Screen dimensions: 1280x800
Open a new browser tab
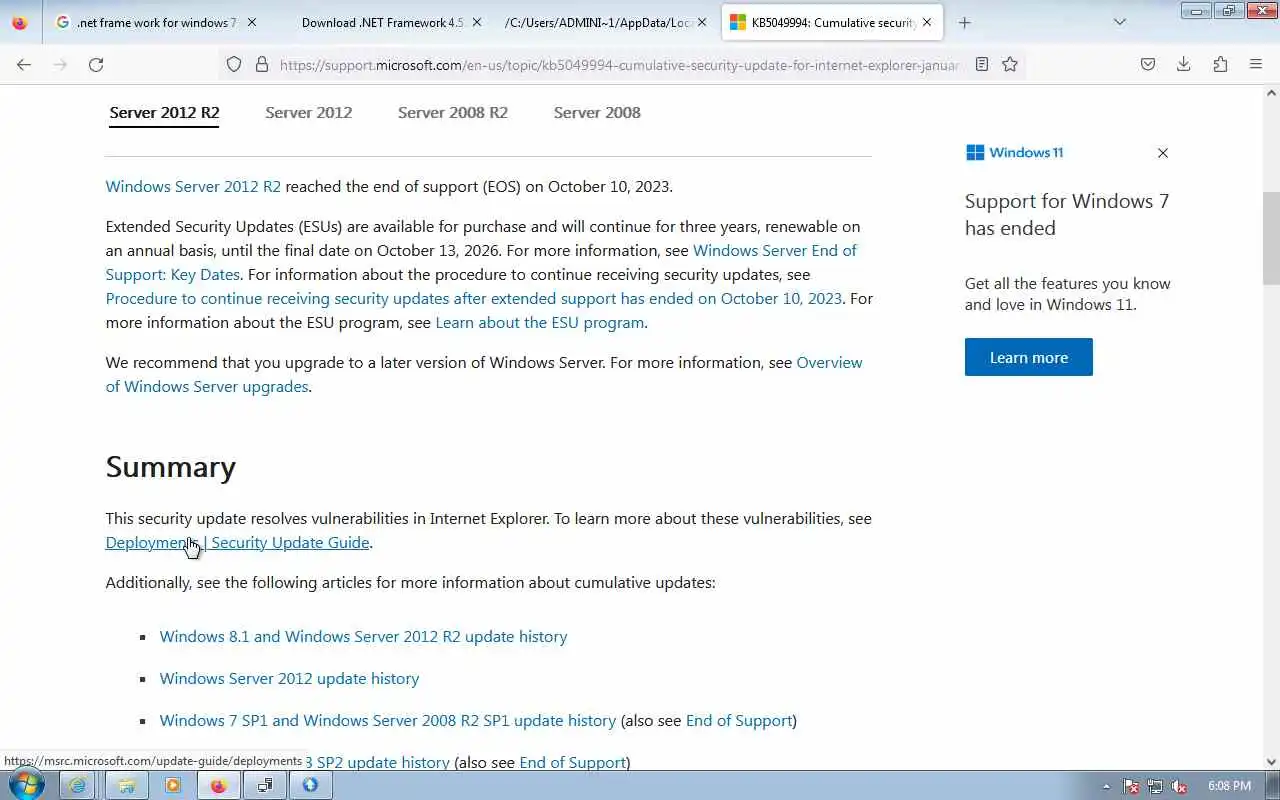tap(964, 22)
